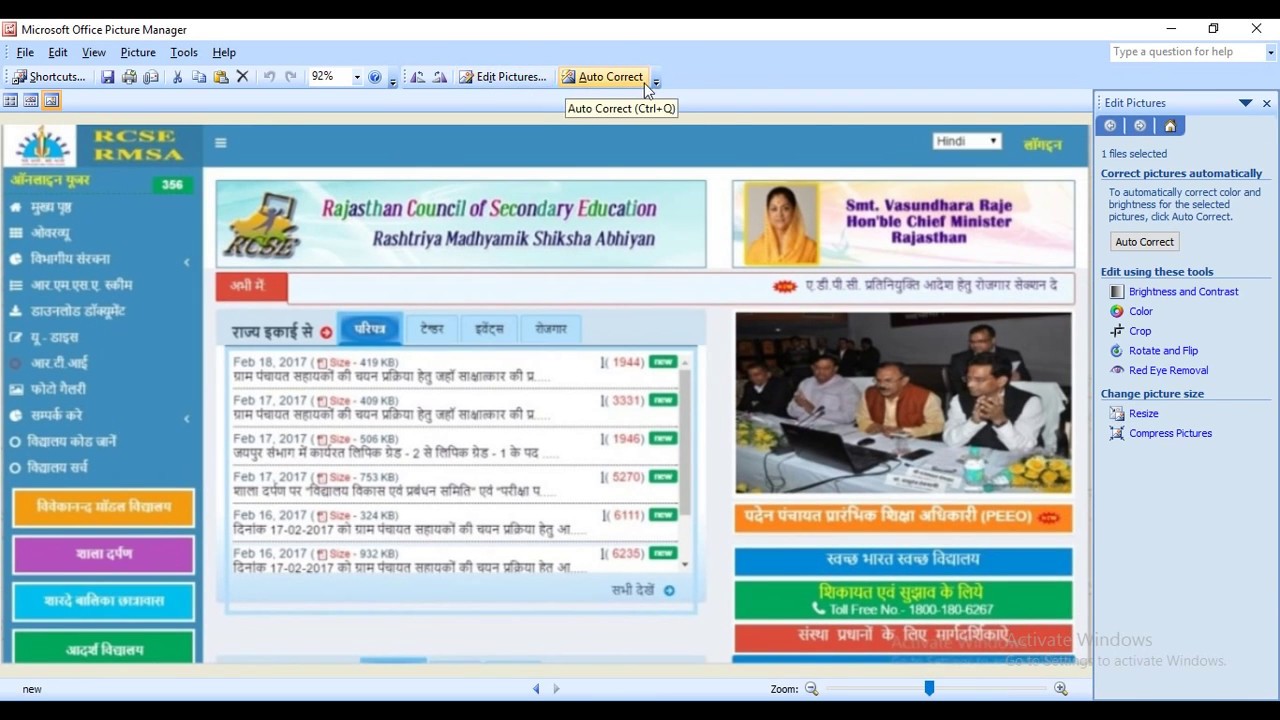This screenshot has height=720, width=1280.
Task: Click the Rotate and Flip icon
Action: click(x=1117, y=351)
